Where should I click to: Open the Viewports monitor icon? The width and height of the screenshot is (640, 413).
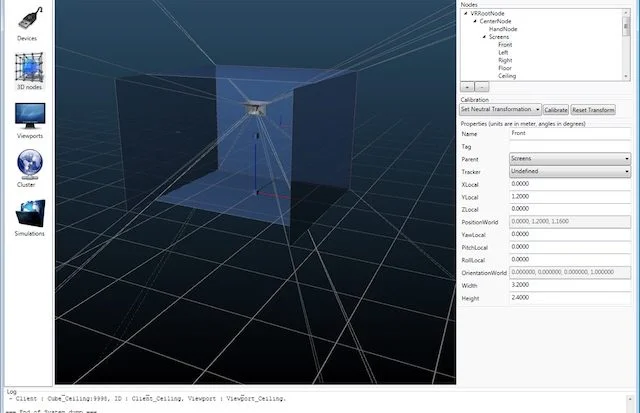pyautogui.click(x=30, y=115)
